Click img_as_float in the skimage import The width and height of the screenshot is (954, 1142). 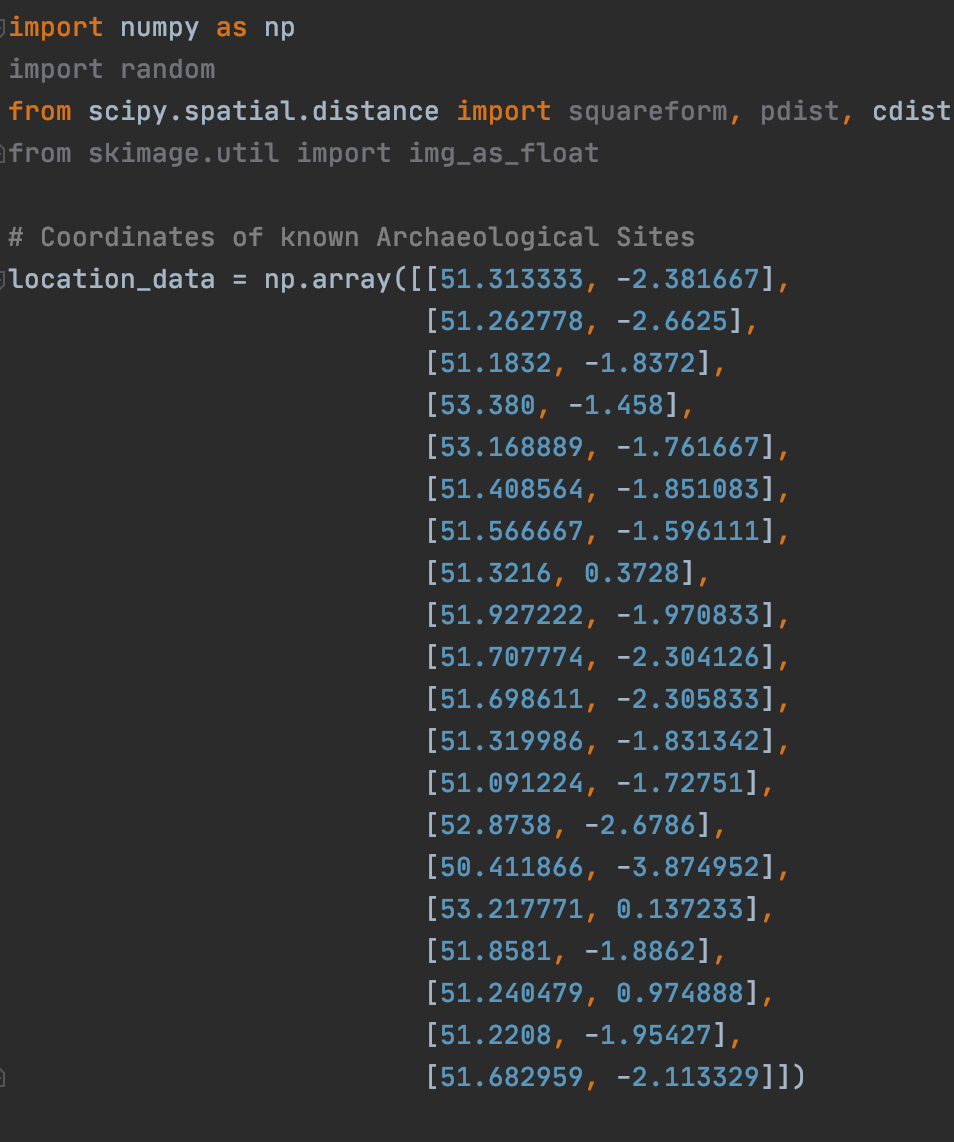point(503,153)
